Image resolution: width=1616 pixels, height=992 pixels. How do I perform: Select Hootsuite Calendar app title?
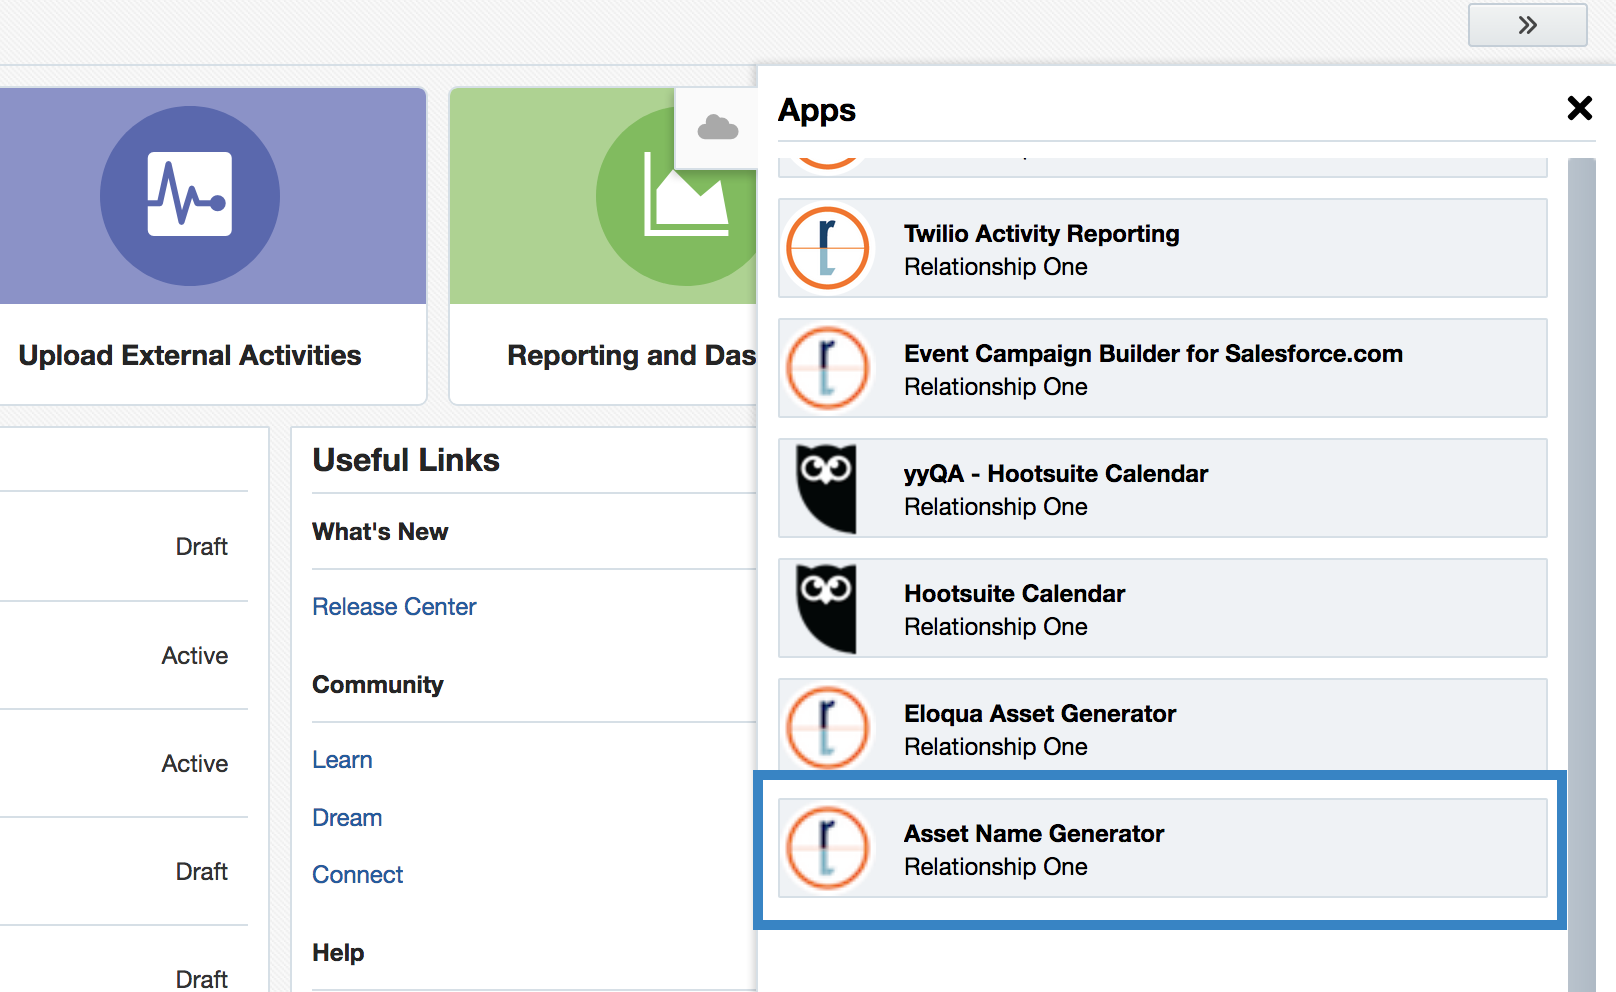(1015, 594)
